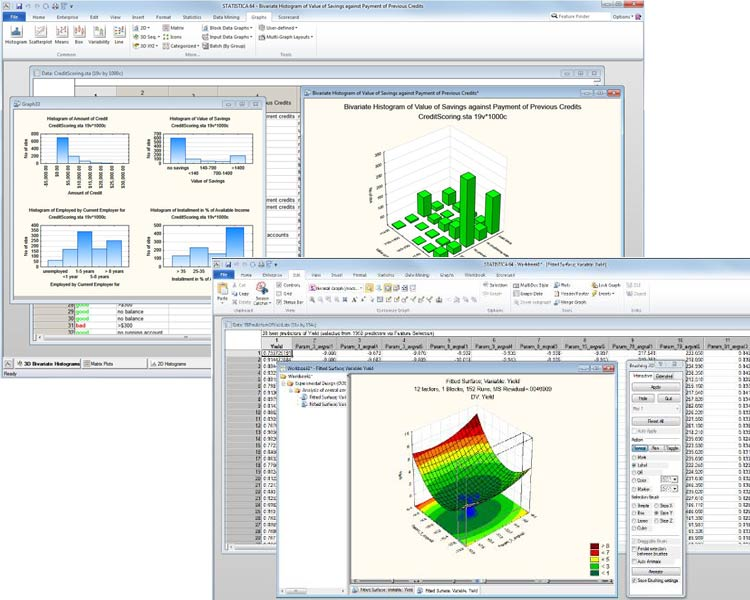Image resolution: width=750 pixels, height=600 pixels.
Task: Click Feature Finder search icon
Action: 554,16
